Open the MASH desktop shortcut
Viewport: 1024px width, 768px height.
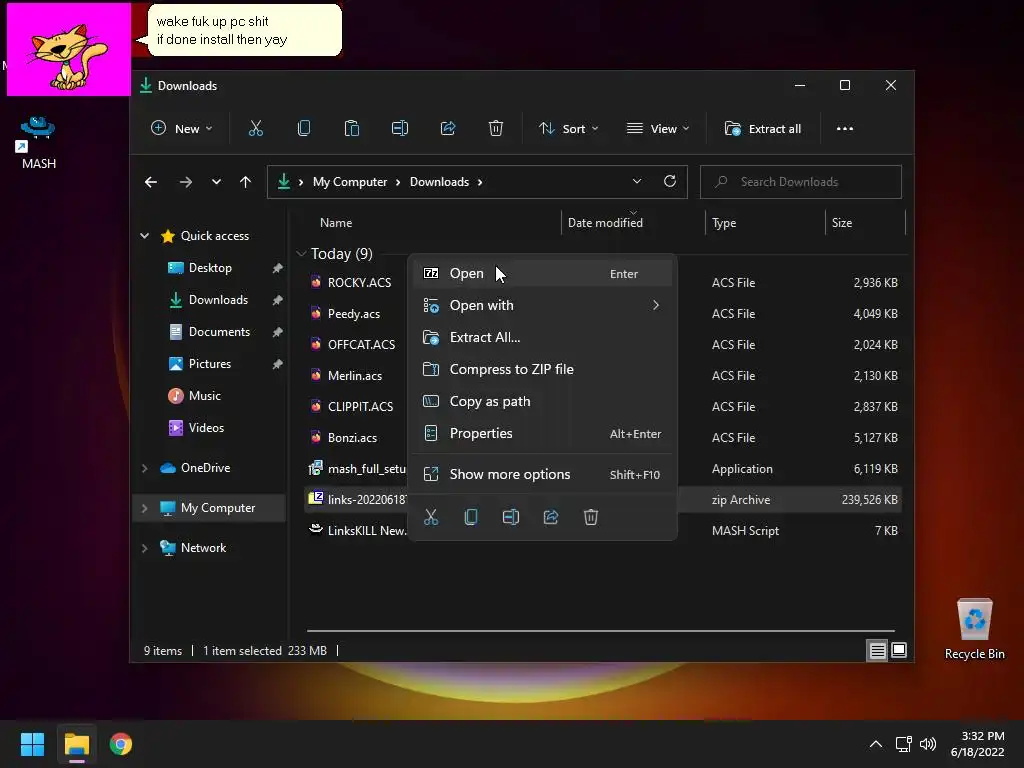pos(39,142)
